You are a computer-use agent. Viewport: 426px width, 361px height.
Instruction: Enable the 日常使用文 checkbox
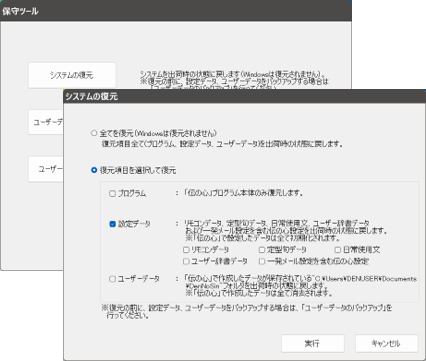(x=338, y=250)
